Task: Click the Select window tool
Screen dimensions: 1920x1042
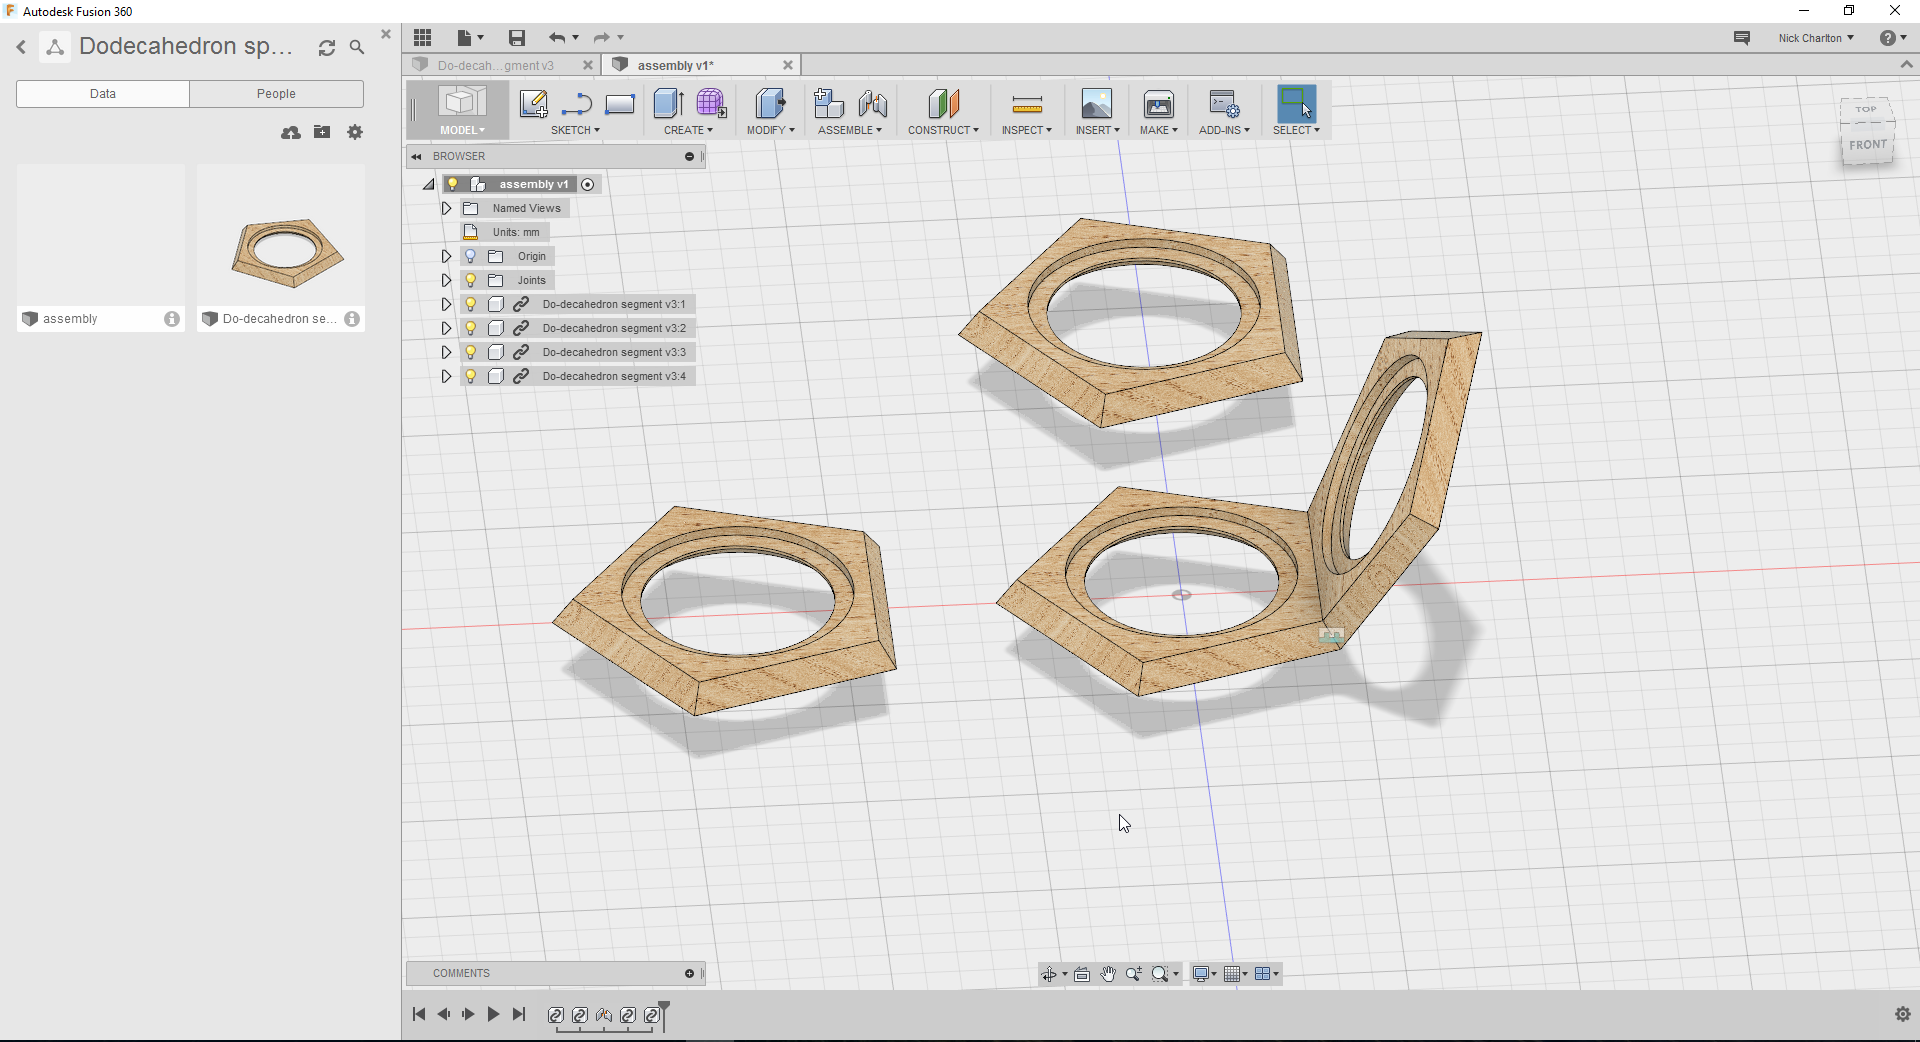Action: [x=1296, y=104]
